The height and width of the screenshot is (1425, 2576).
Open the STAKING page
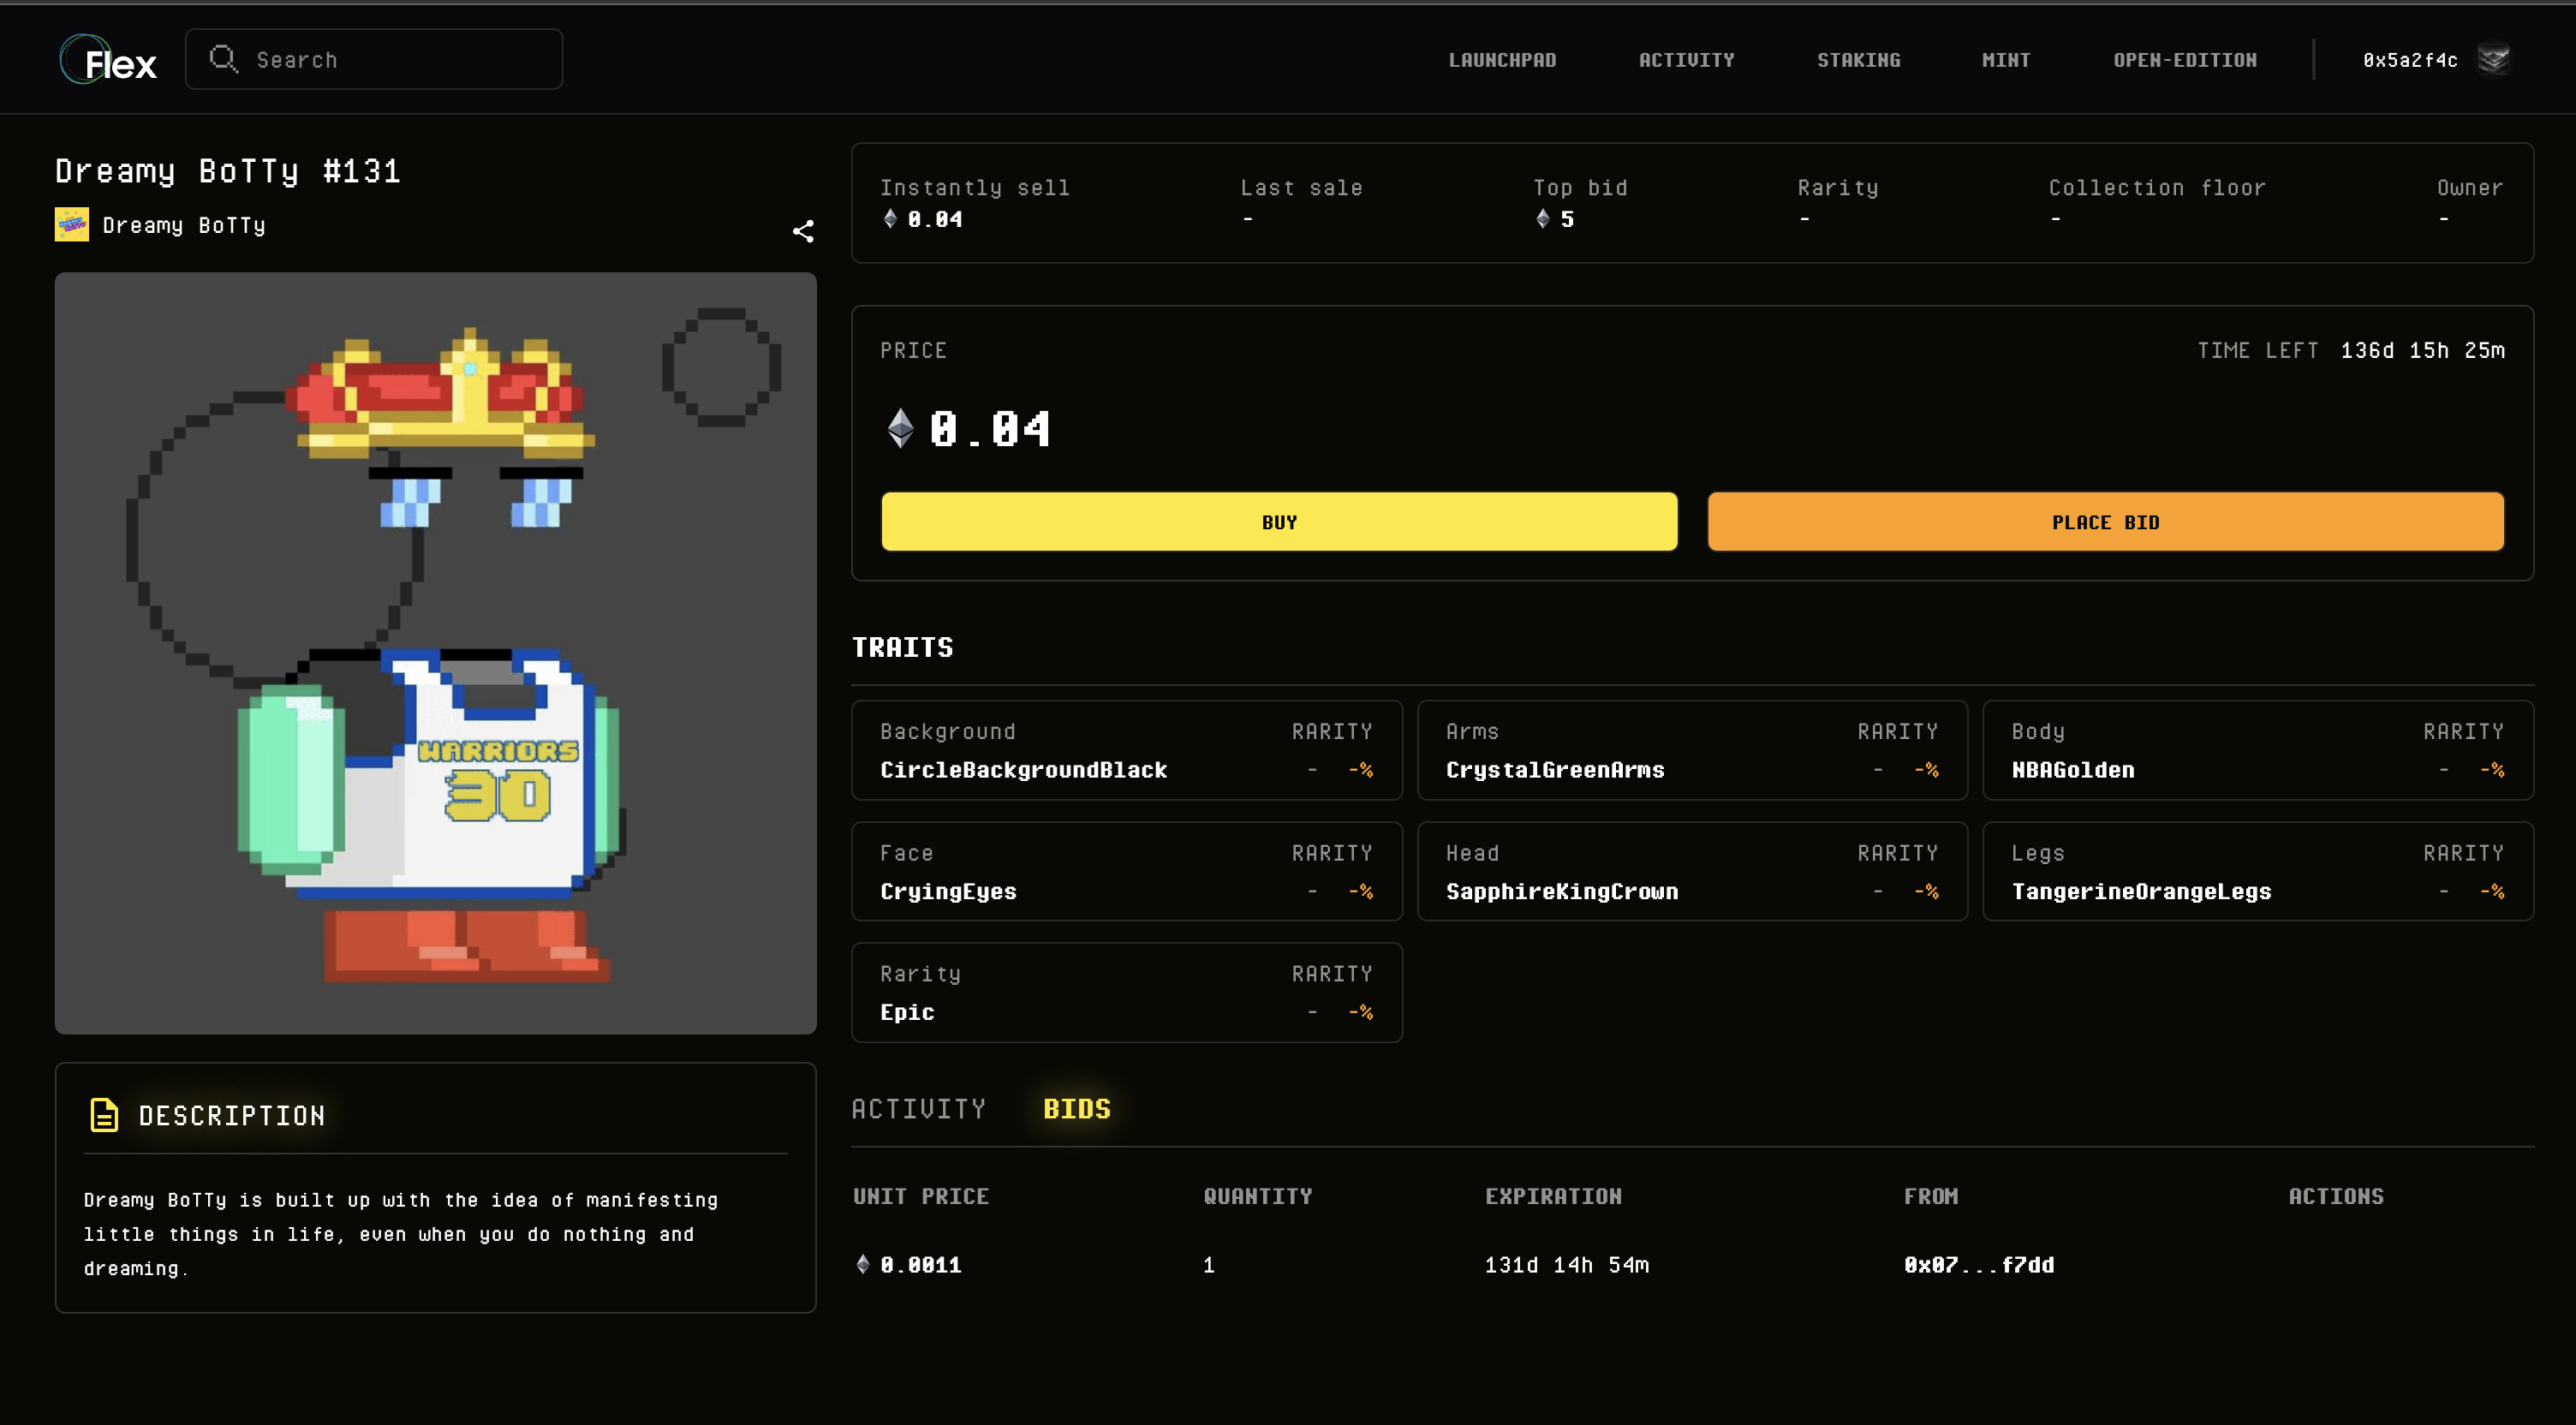1857,59
